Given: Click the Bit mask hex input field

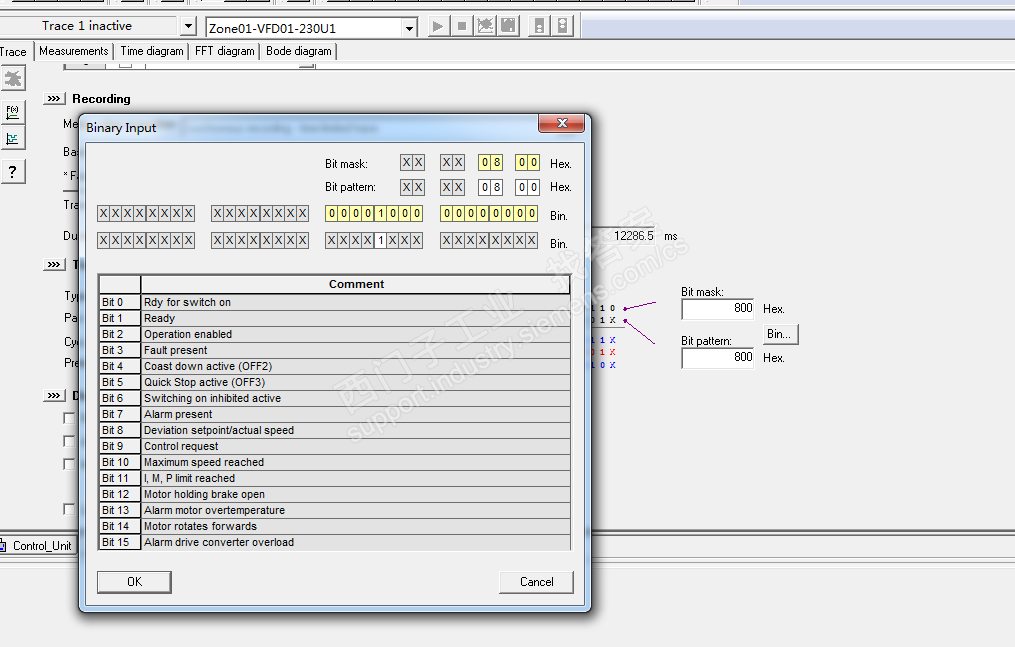Looking at the screenshot, I should 718,309.
